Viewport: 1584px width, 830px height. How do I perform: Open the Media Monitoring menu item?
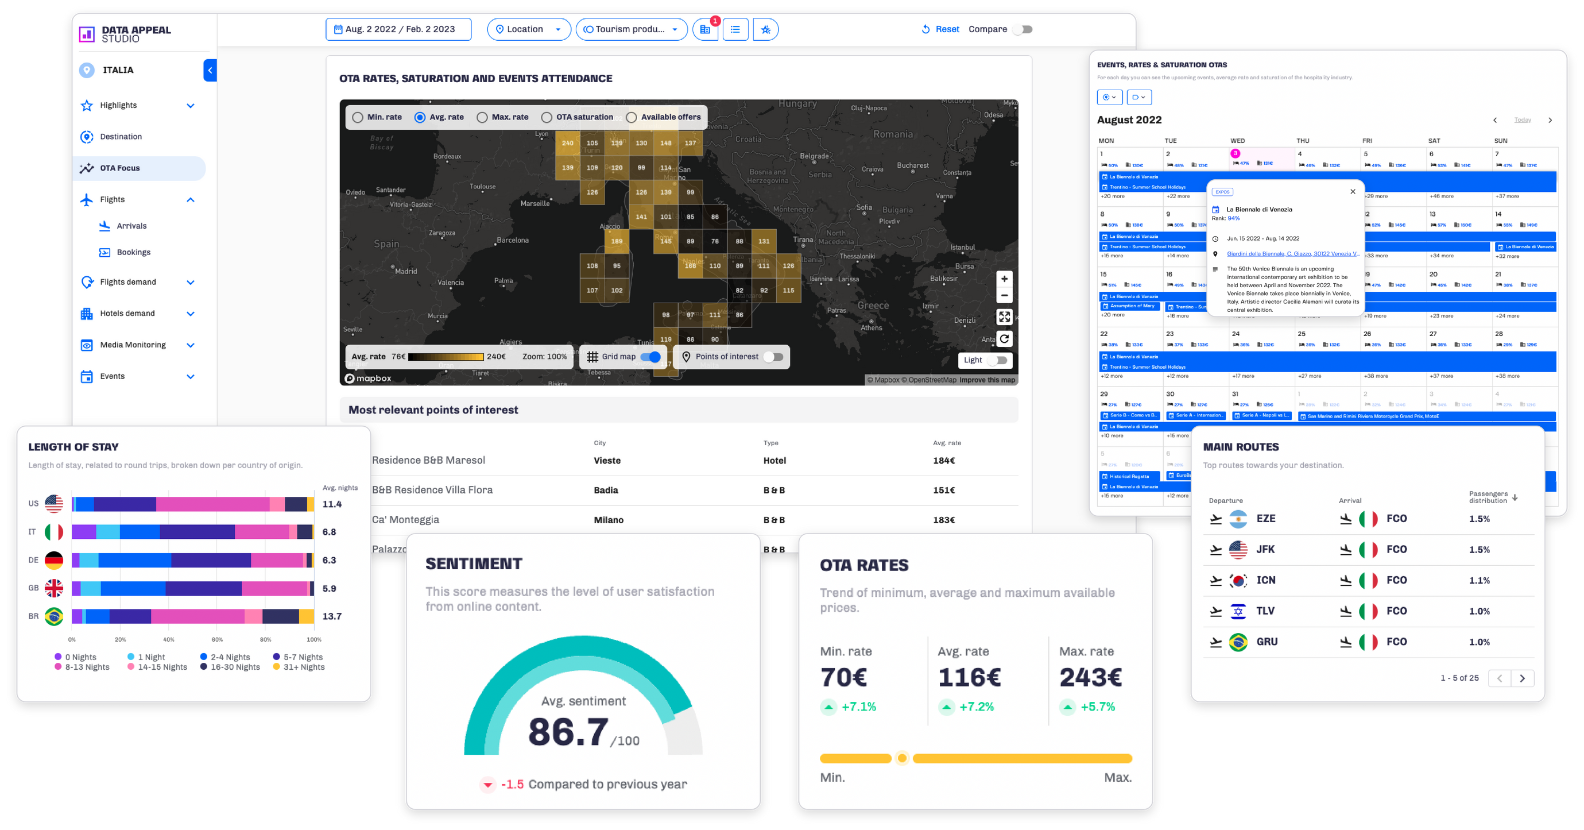coord(133,345)
